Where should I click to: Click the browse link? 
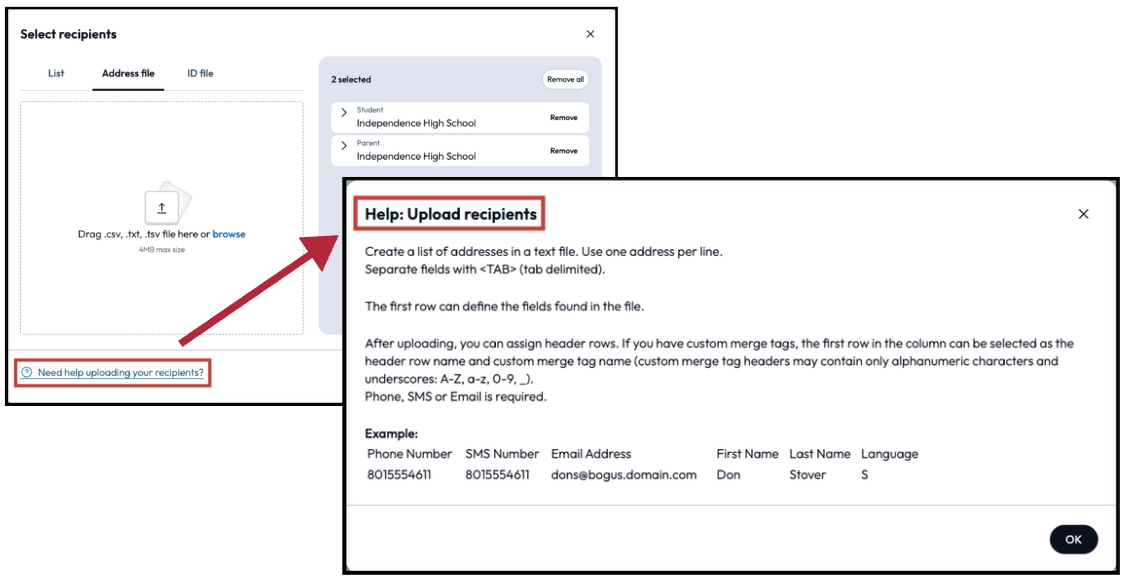point(228,233)
